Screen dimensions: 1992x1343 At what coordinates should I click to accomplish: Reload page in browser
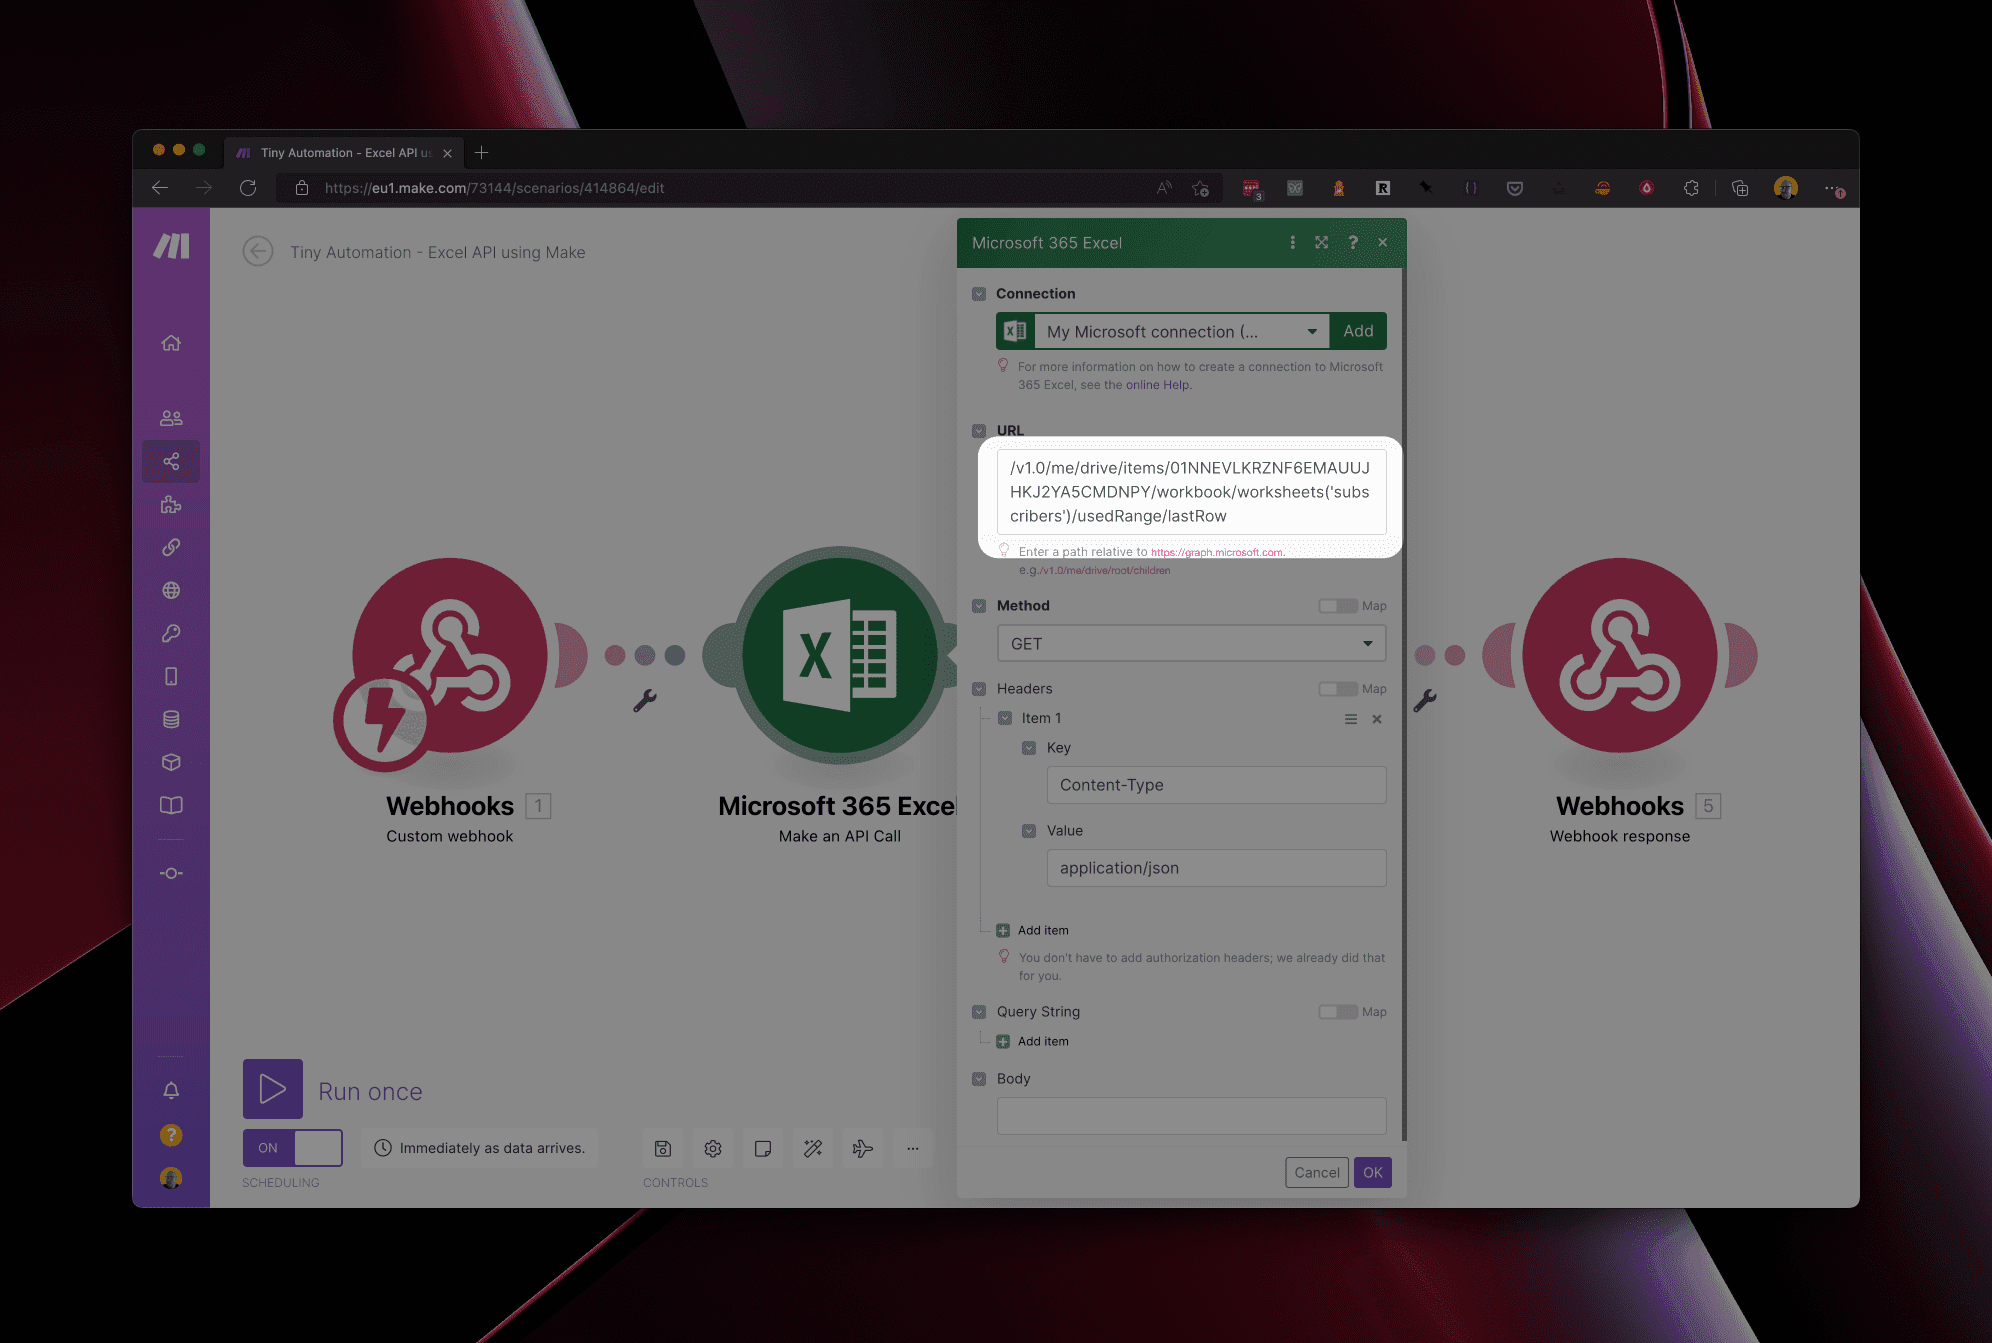tap(248, 188)
